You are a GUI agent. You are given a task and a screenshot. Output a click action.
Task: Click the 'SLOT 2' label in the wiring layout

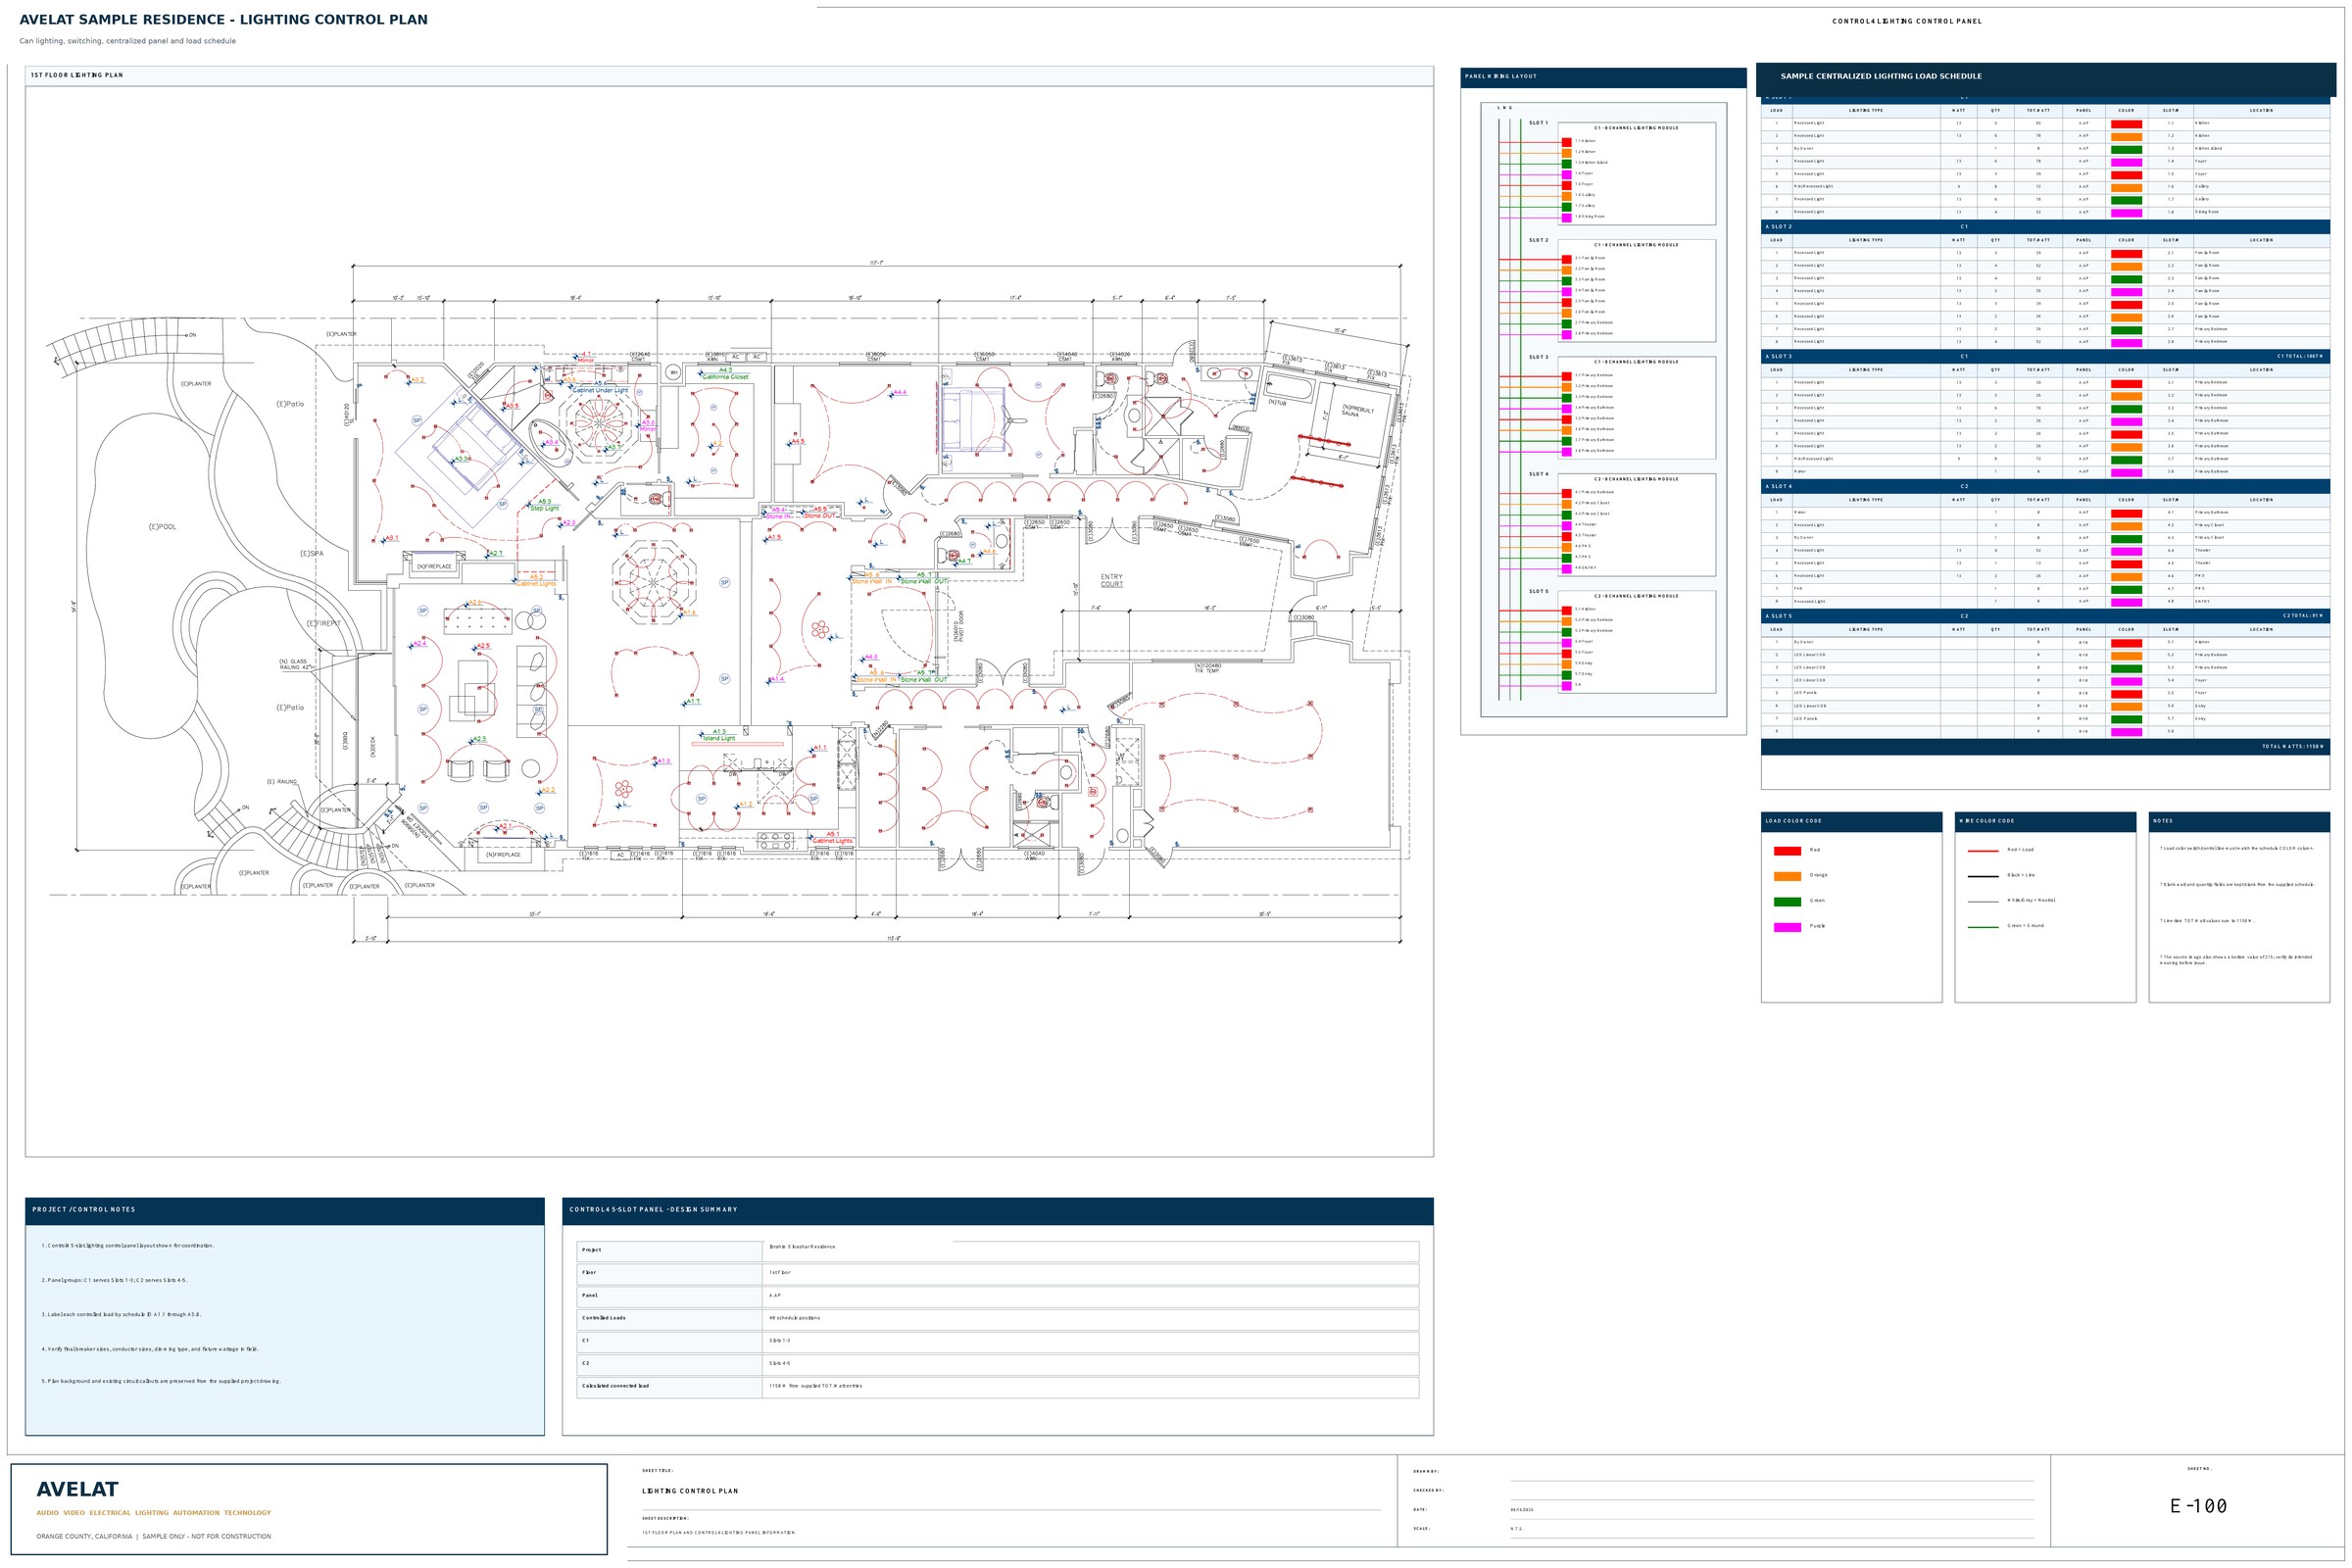click(1538, 240)
